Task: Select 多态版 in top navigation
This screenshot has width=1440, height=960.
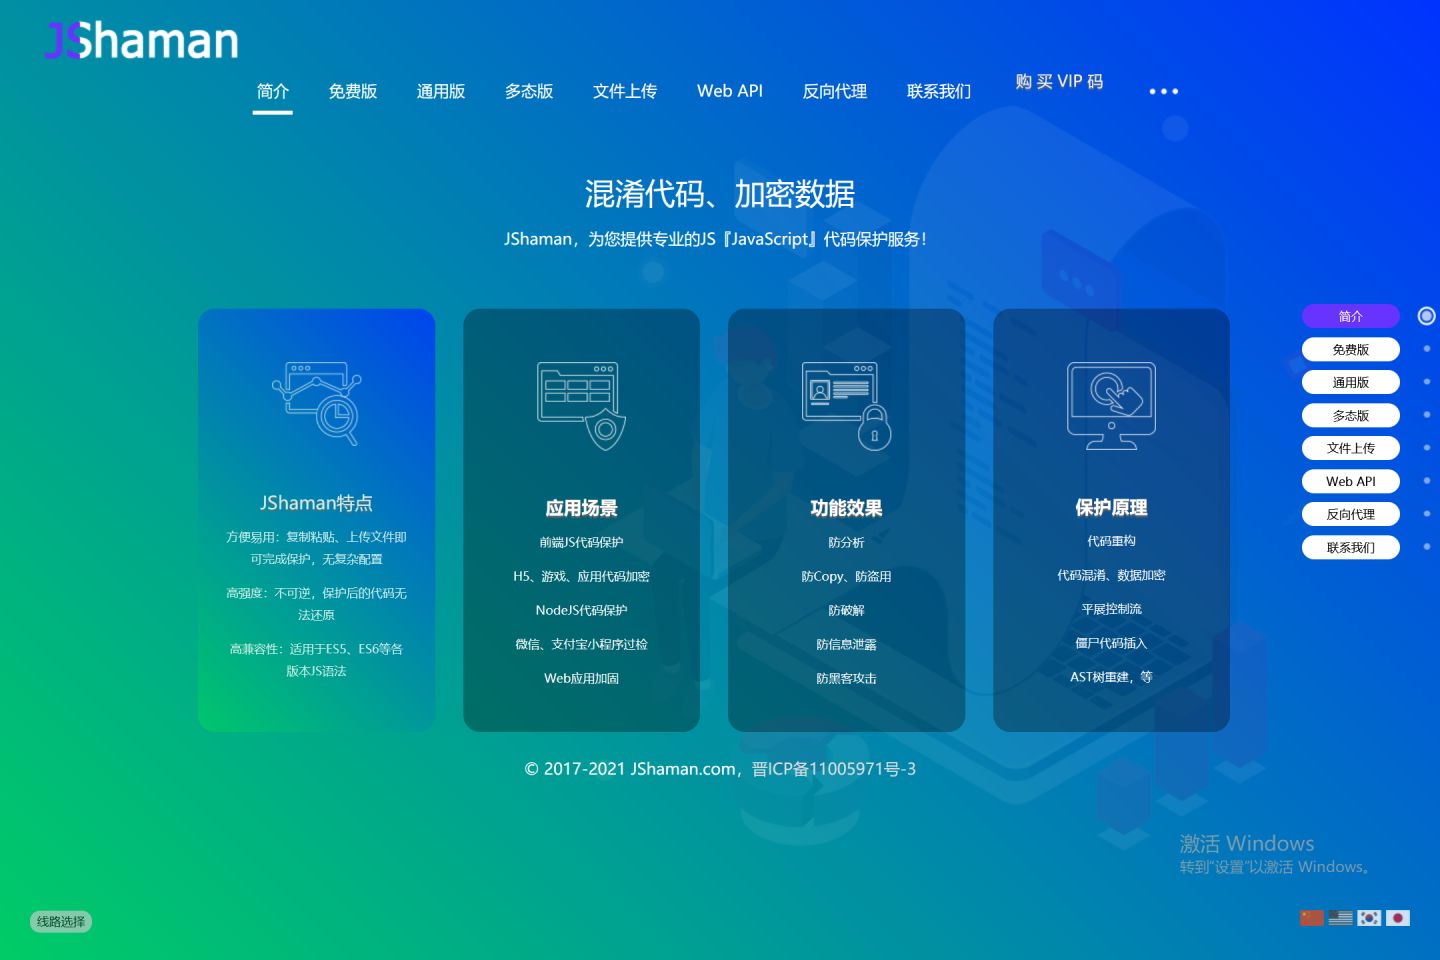Action: coord(529,91)
